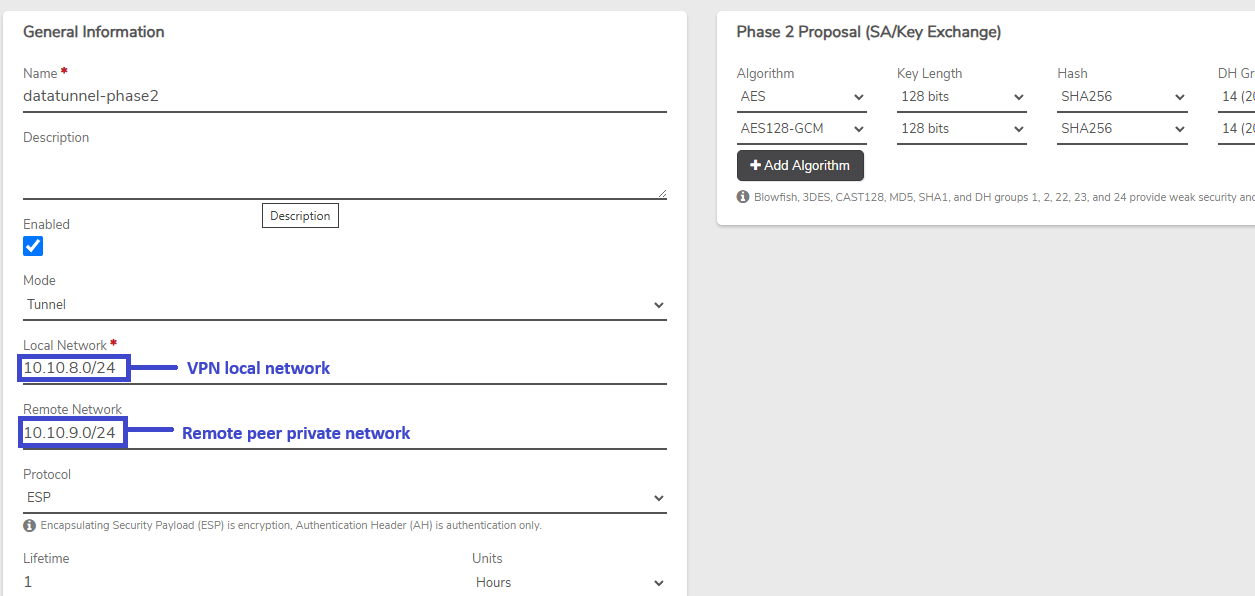Expand the first Algorithm dropdown showing AES
1255x596 pixels.
click(x=802, y=97)
